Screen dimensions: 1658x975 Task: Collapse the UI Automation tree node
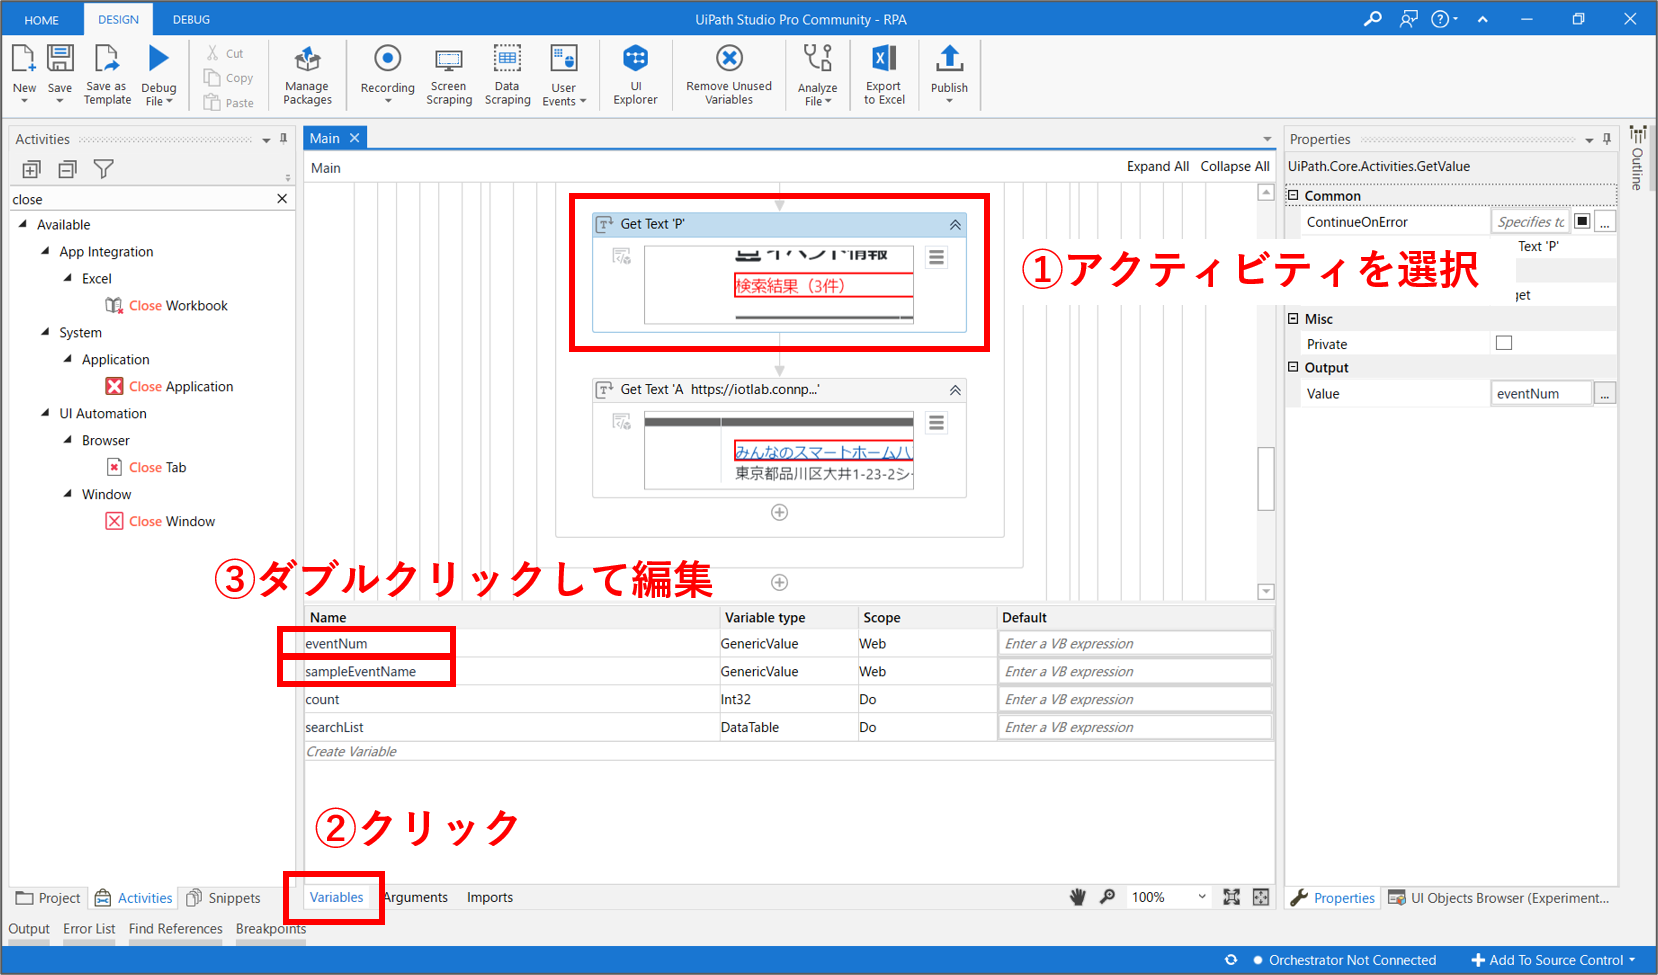click(x=46, y=413)
